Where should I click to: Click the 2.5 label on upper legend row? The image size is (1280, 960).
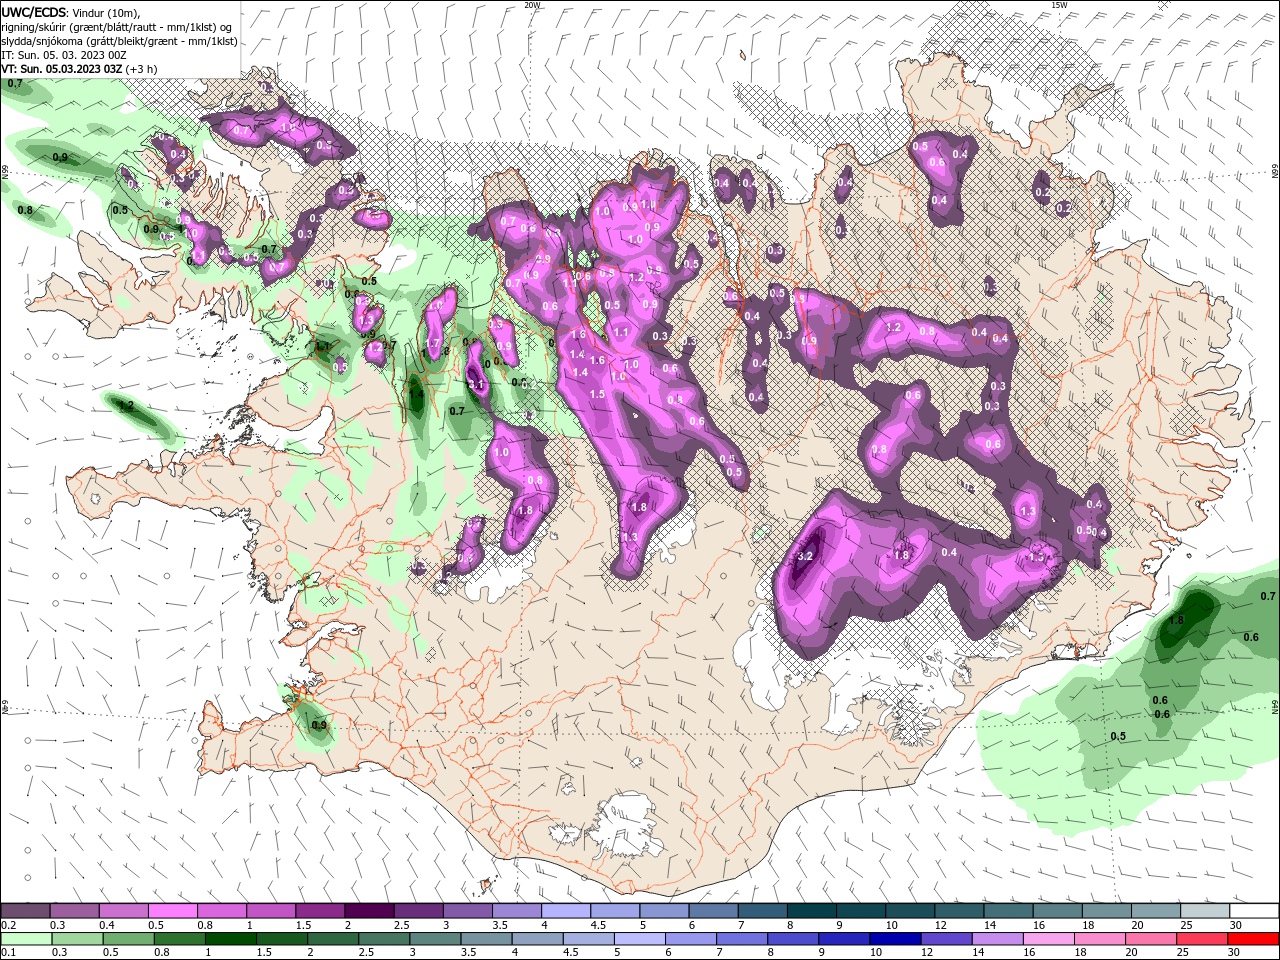(x=401, y=925)
